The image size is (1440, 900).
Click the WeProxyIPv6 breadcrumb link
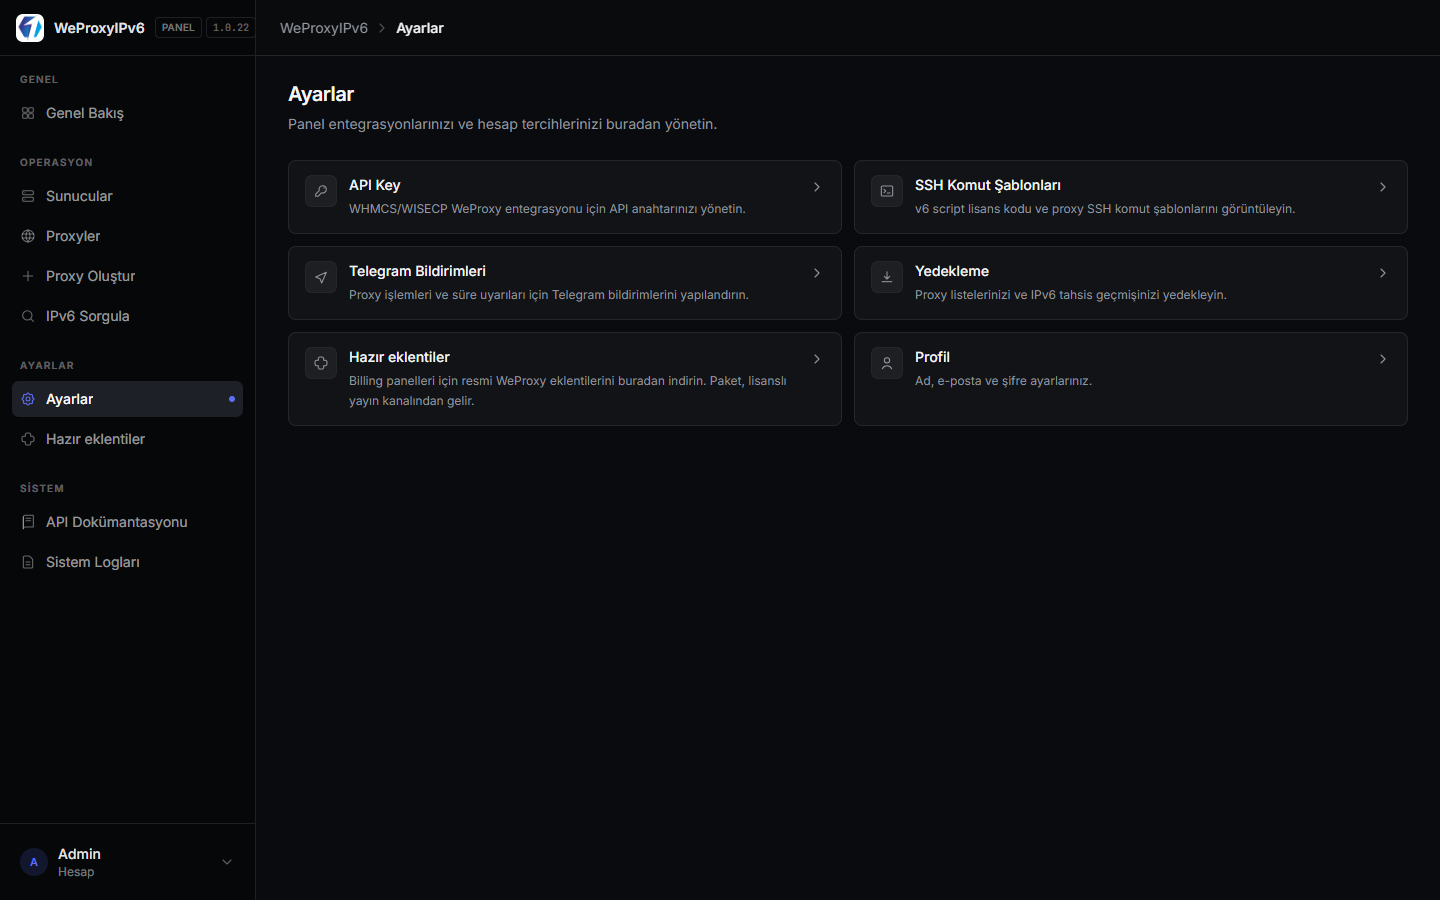click(324, 28)
